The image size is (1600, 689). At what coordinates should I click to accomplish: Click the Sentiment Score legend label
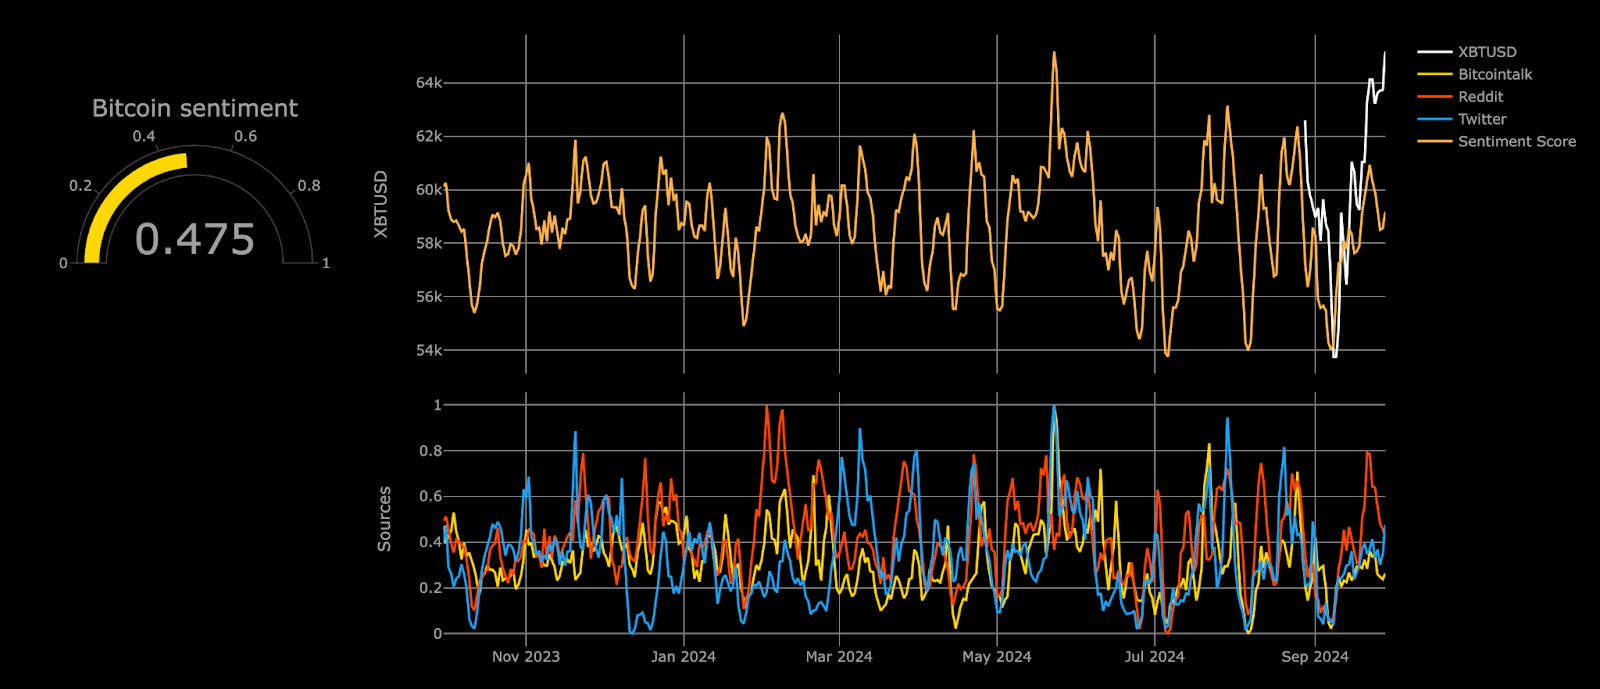coord(1516,142)
